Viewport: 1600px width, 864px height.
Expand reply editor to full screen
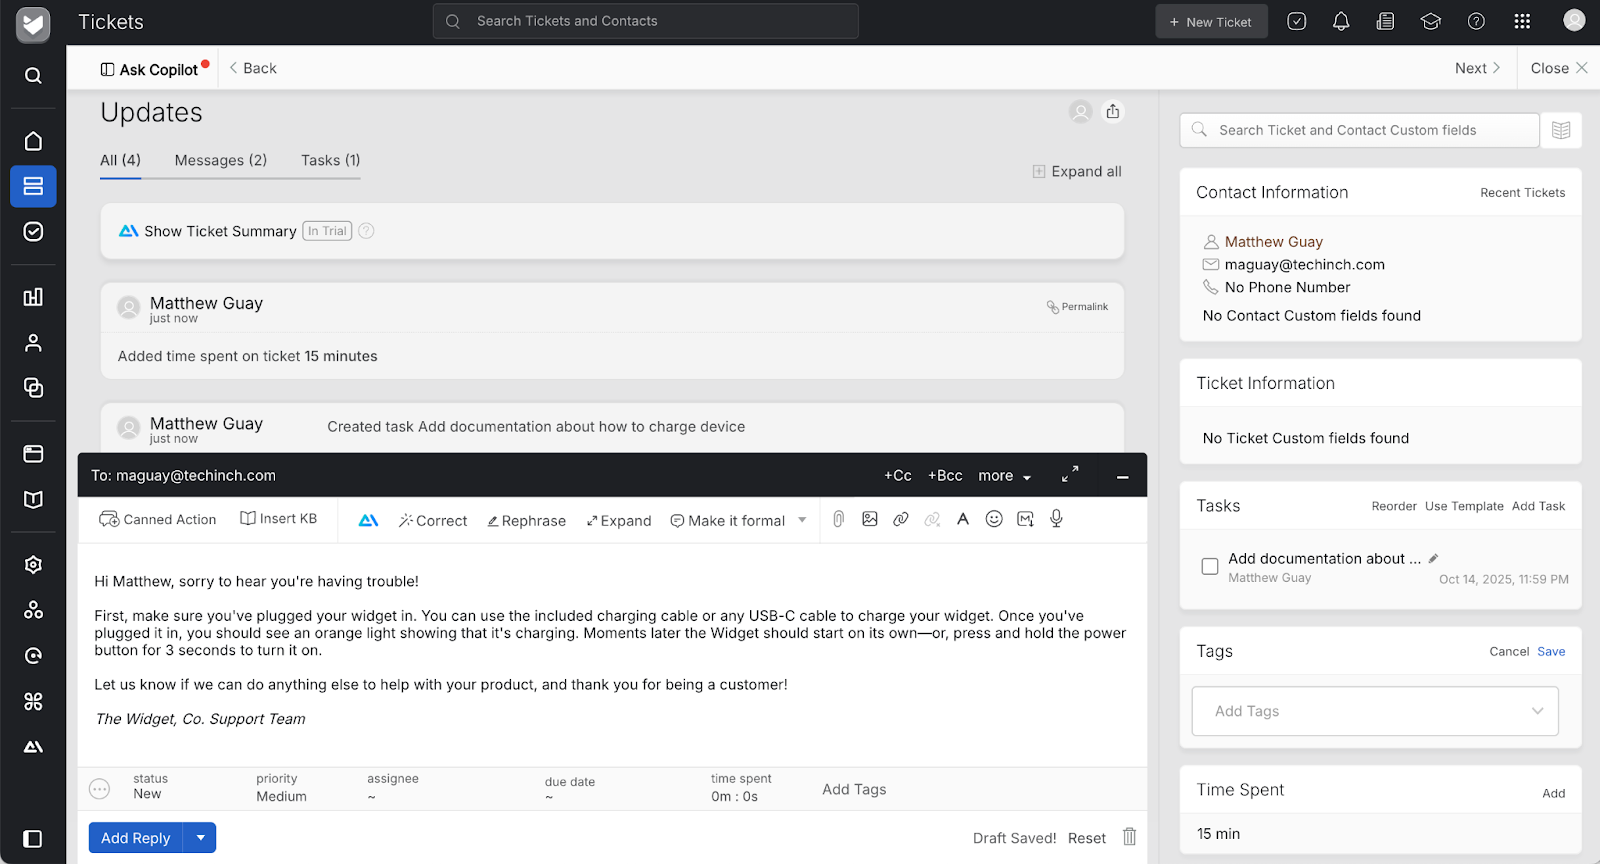tap(1070, 475)
